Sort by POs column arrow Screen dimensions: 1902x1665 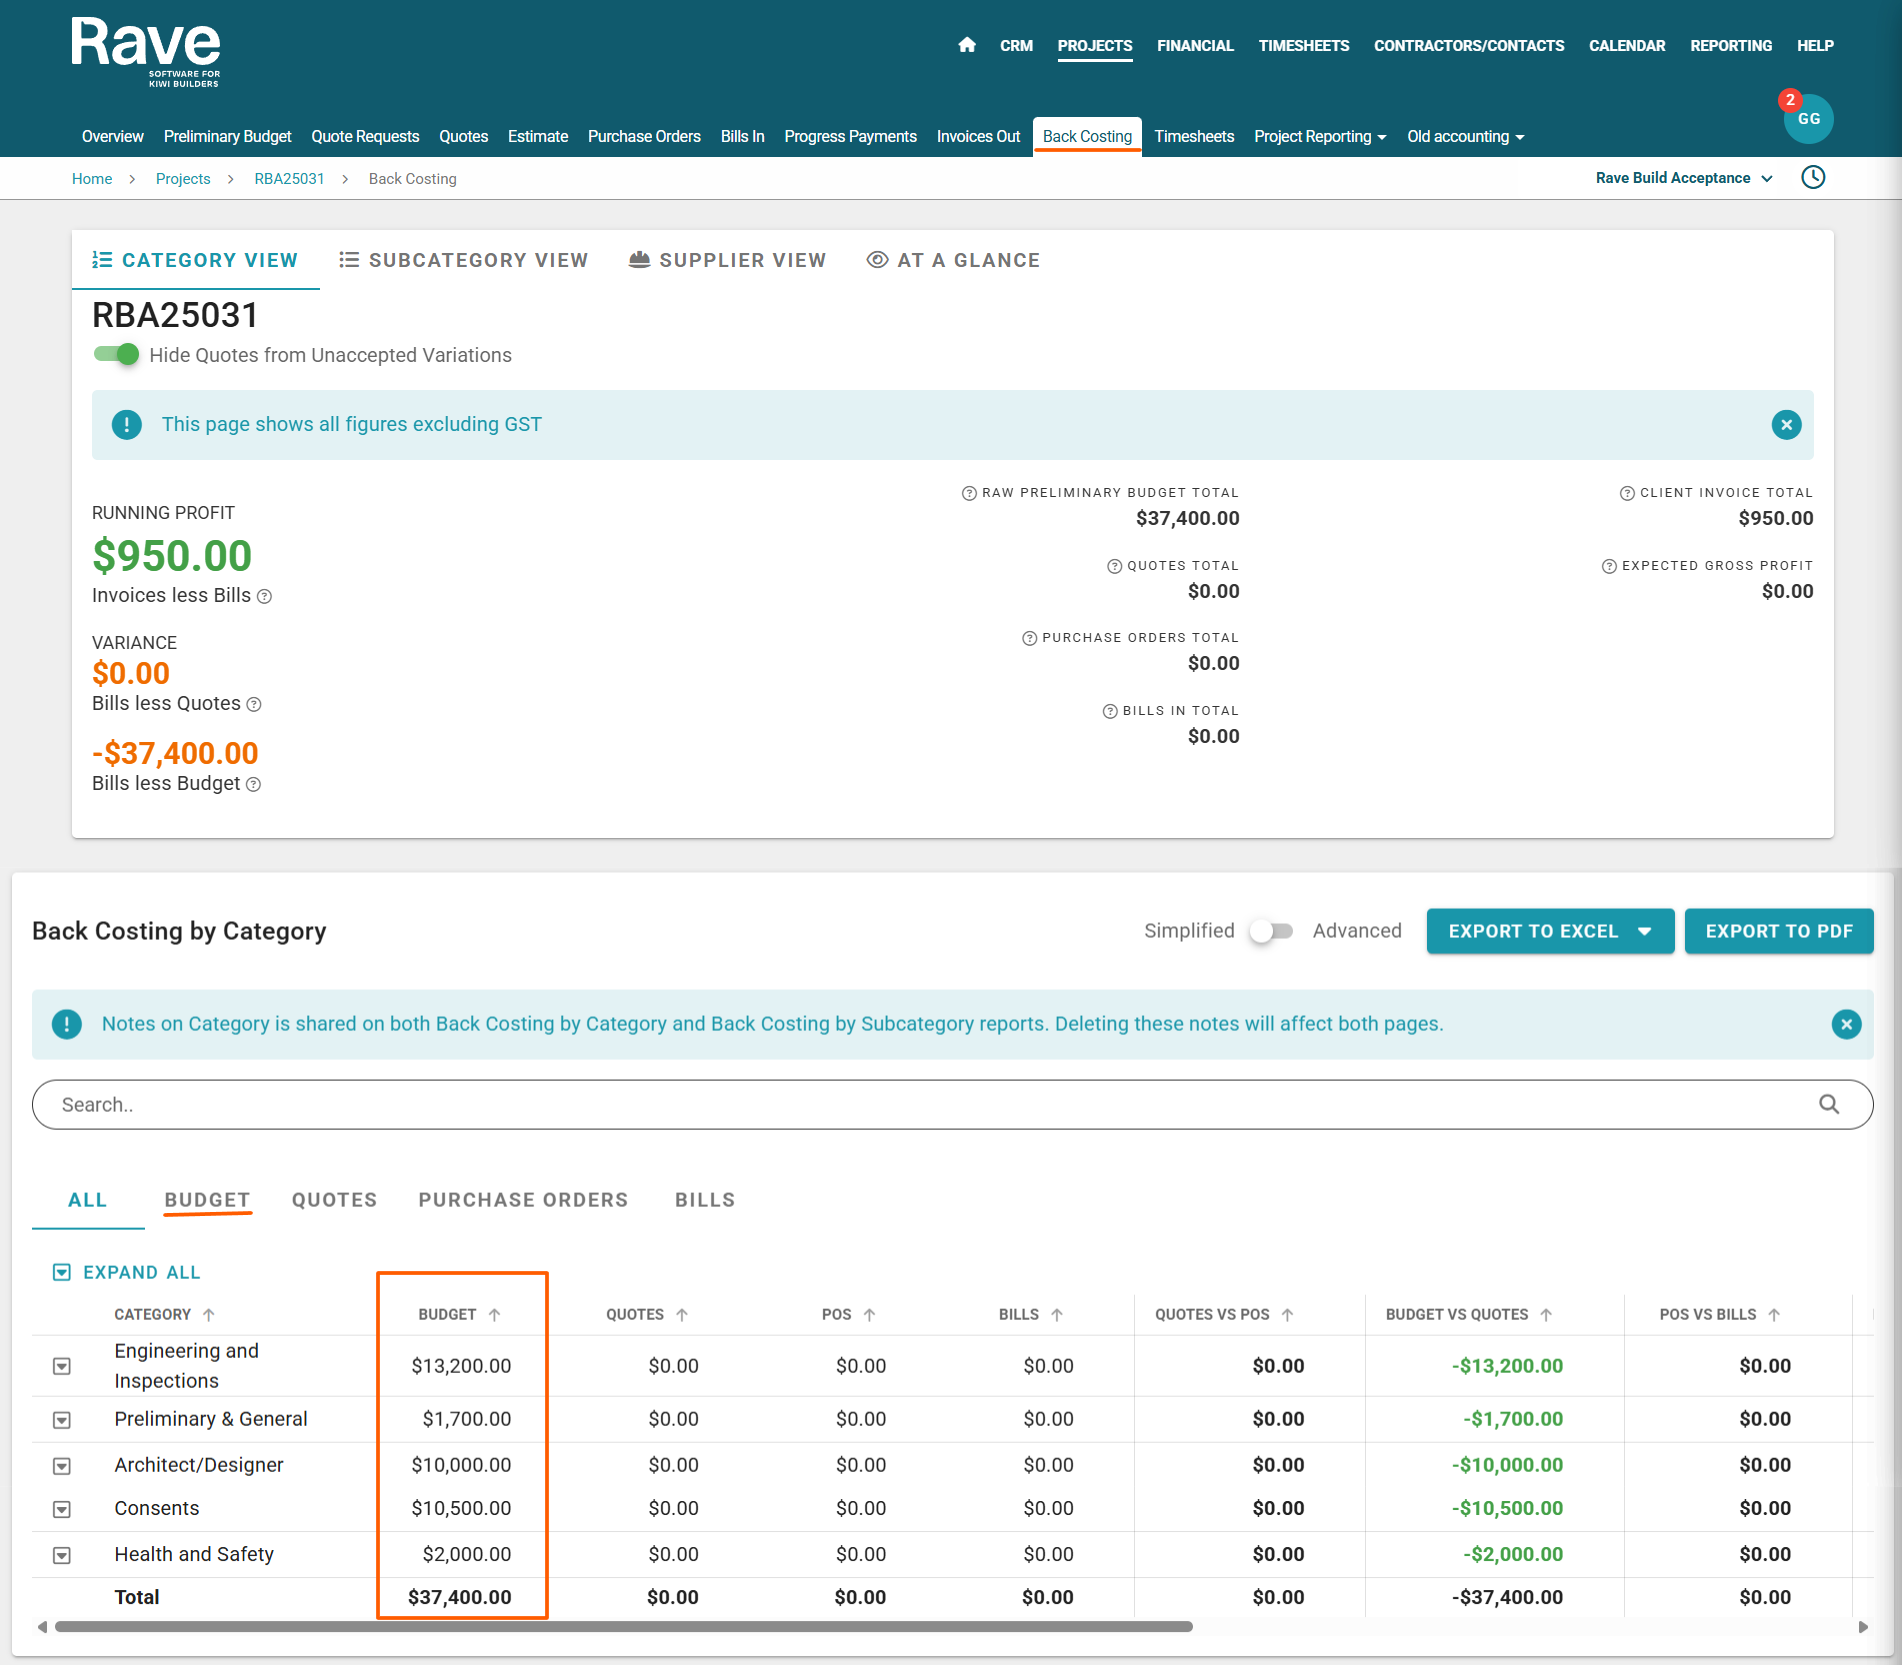(x=869, y=1315)
